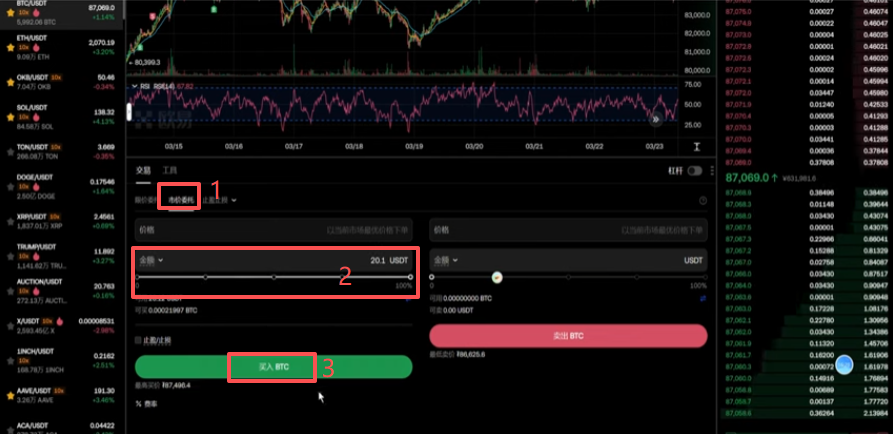The width and height of the screenshot is (893, 434).
Task: Open the sell-side 金额 unit dropdown
Action: coord(446,260)
